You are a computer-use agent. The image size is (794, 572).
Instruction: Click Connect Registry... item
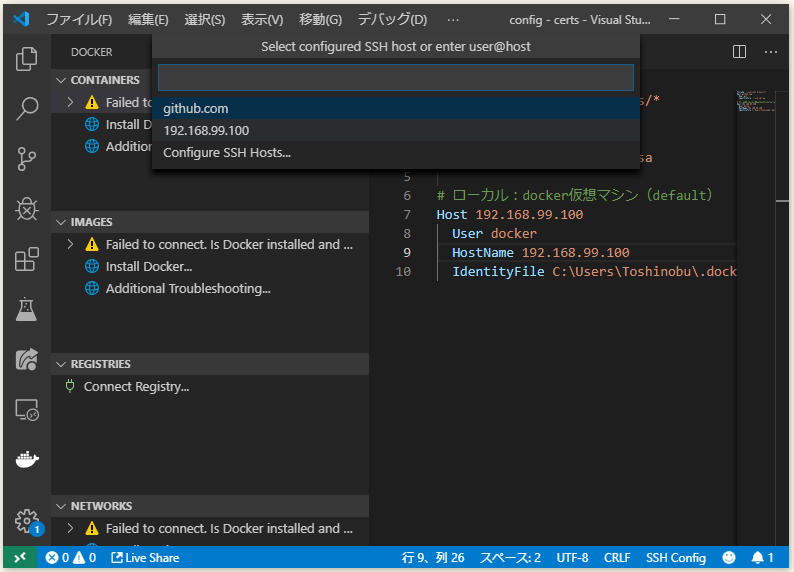136,386
